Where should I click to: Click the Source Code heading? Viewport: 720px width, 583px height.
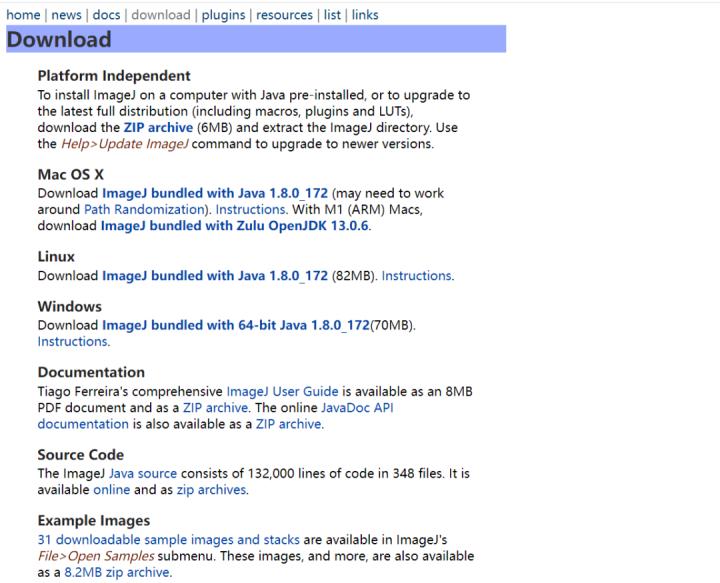[x=81, y=454]
